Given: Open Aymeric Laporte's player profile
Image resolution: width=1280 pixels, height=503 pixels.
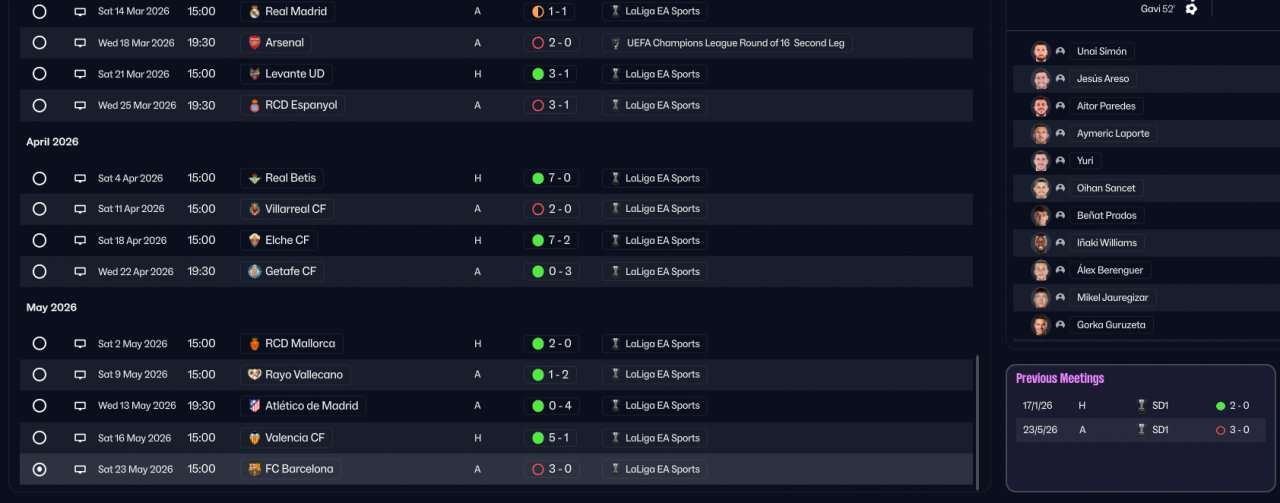Looking at the screenshot, I should [x=1113, y=133].
